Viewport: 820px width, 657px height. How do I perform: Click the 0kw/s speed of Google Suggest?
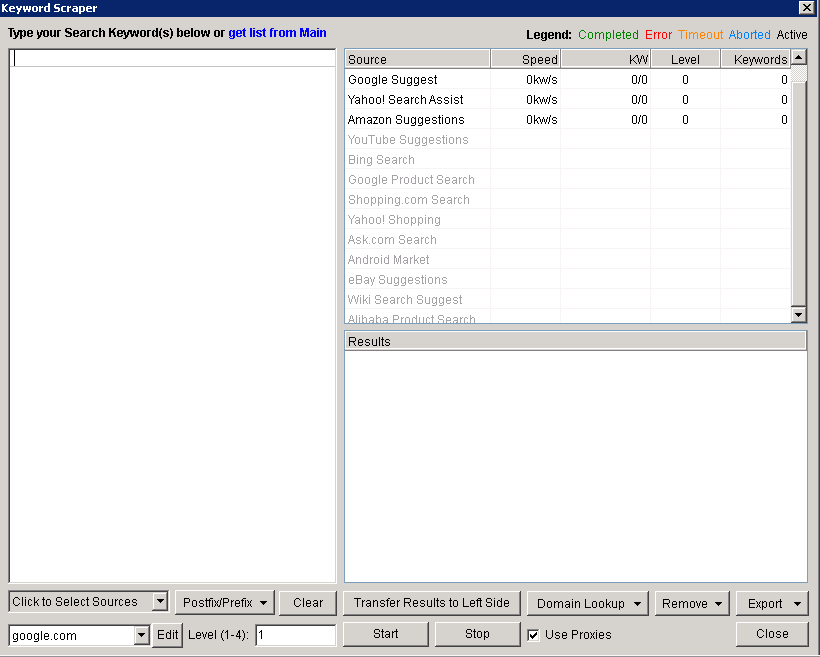click(x=542, y=80)
